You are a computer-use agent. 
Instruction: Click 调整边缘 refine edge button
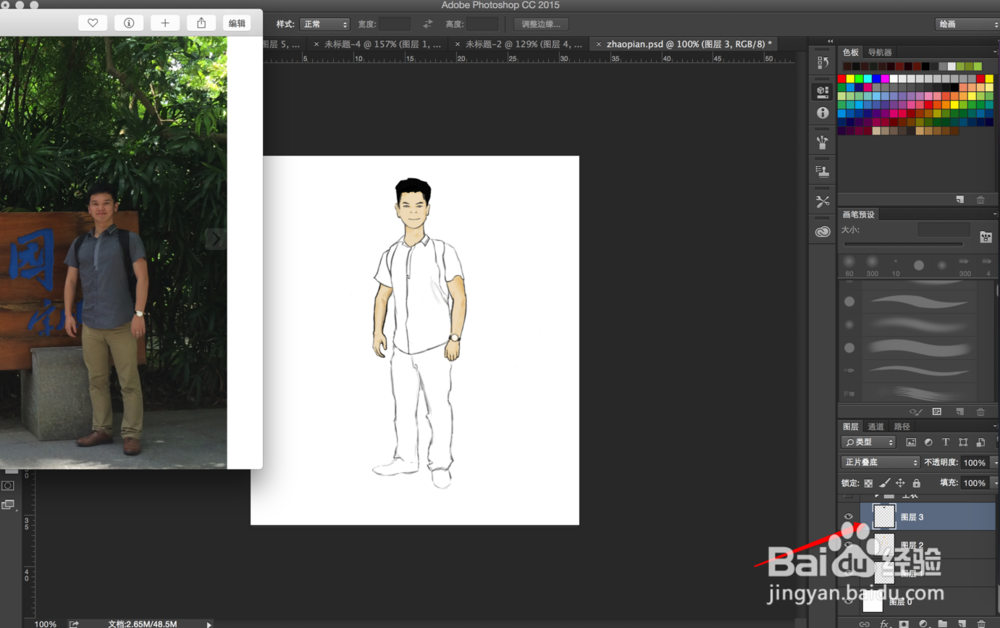541,24
